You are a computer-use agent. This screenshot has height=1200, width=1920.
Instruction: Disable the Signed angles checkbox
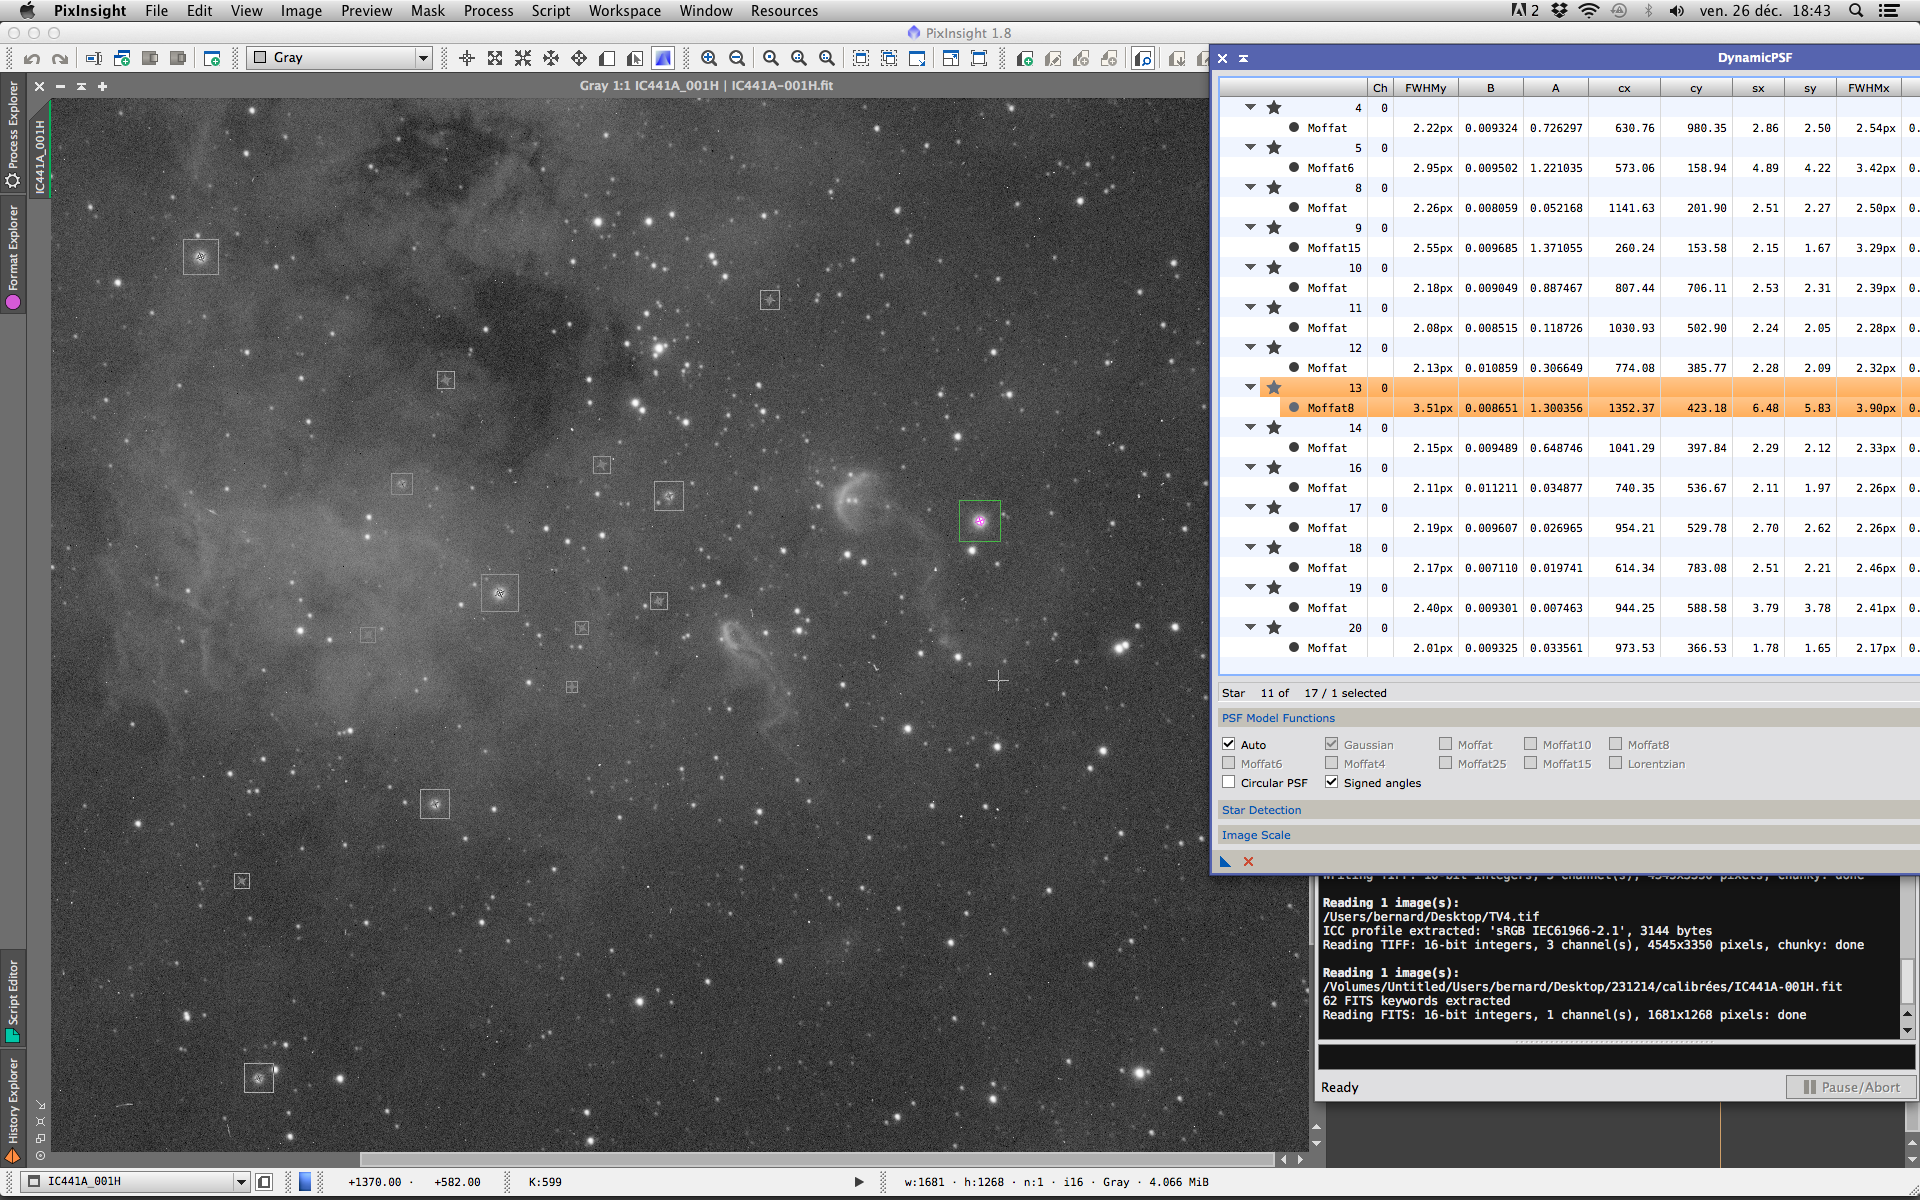1331,782
